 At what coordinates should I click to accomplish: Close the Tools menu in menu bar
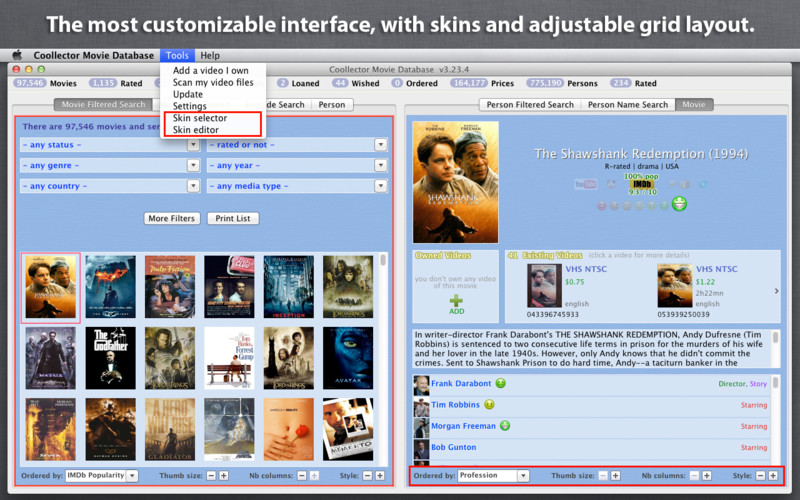[177, 55]
